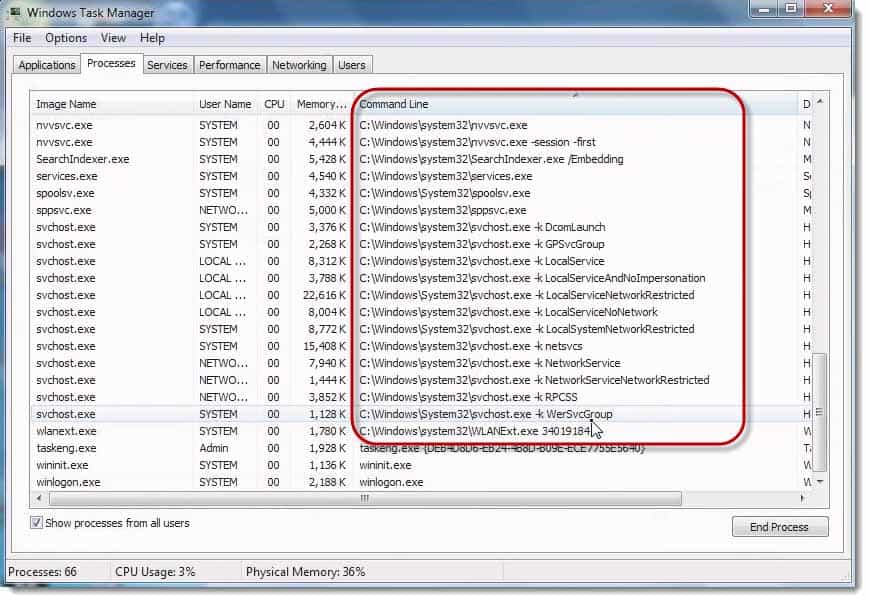Click the CPU Usage: 3% status entry
This screenshot has width=870, height=602.
click(155, 572)
